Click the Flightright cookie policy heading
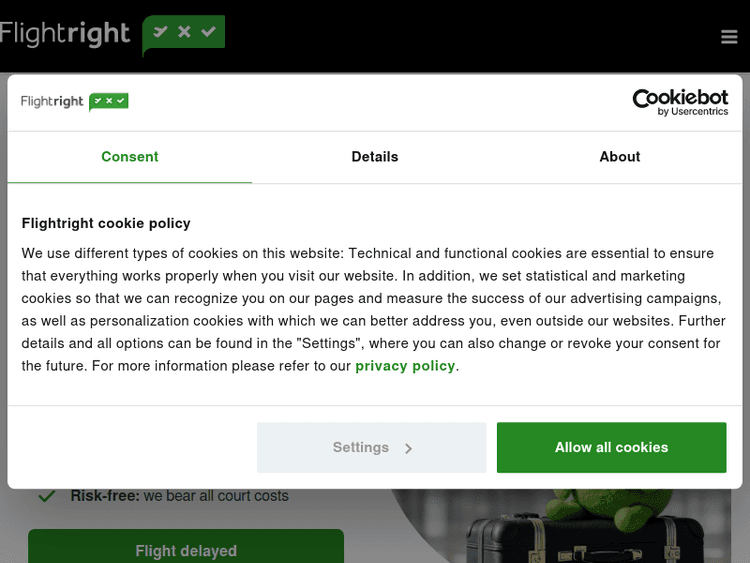This screenshot has height=563, width=750. pos(106,223)
